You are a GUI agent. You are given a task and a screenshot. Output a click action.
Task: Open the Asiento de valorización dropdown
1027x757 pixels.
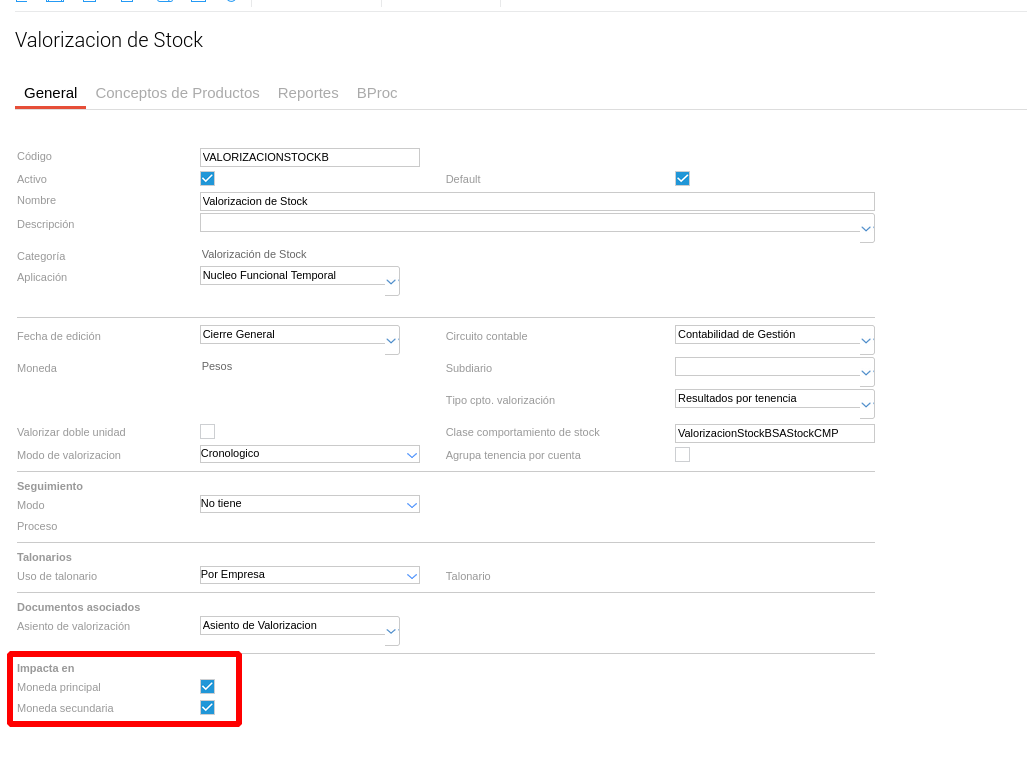pyautogui.click(x=391, y=632)
